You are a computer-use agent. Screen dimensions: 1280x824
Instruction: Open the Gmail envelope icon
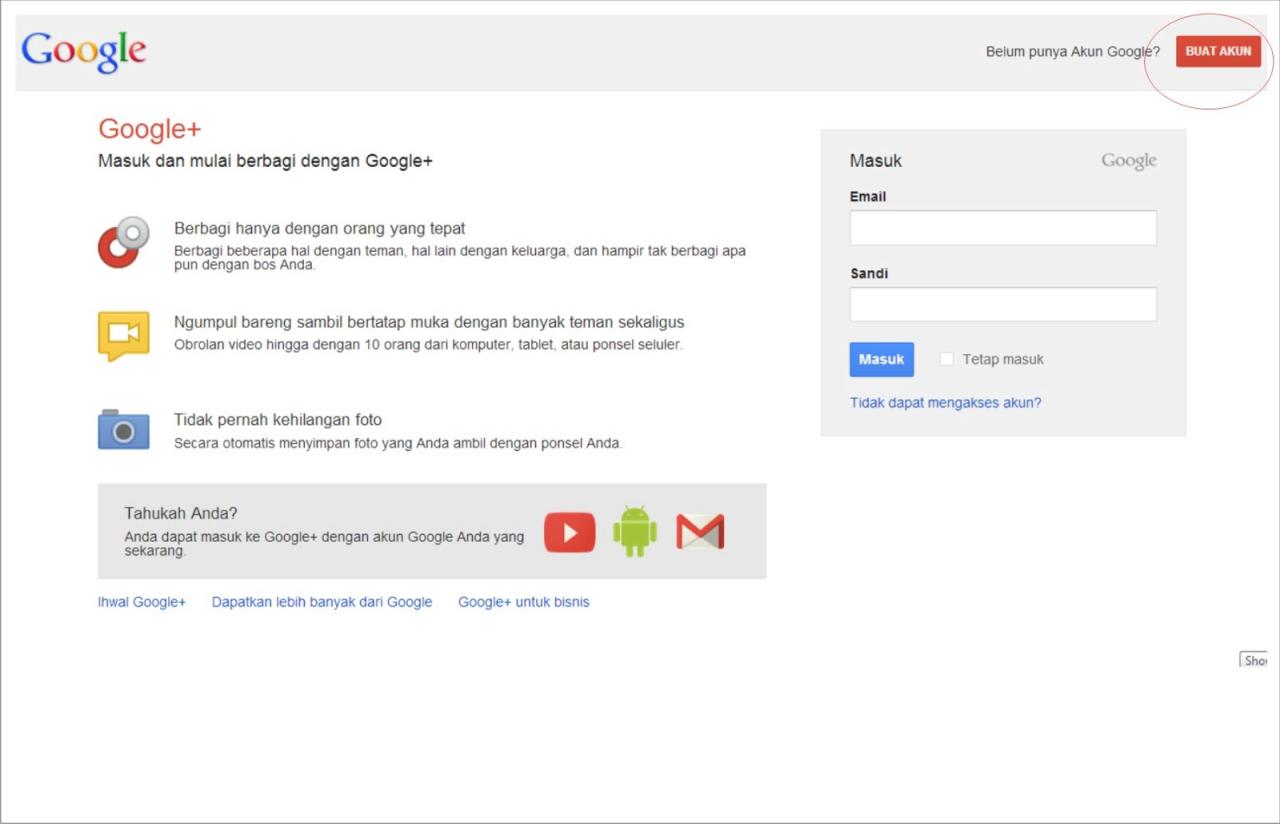pyautogui.click(x=700, y=532)
